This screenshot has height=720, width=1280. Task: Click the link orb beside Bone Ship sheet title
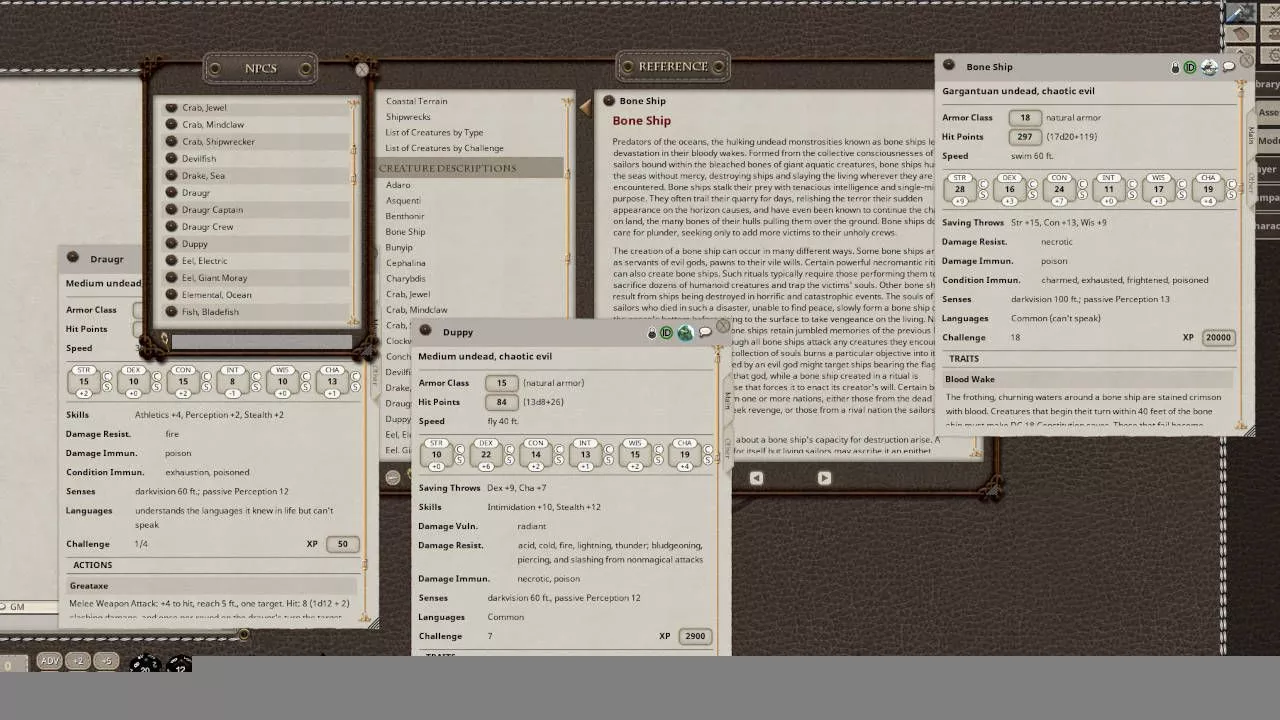pyautogui.click(x=949, y=66)
